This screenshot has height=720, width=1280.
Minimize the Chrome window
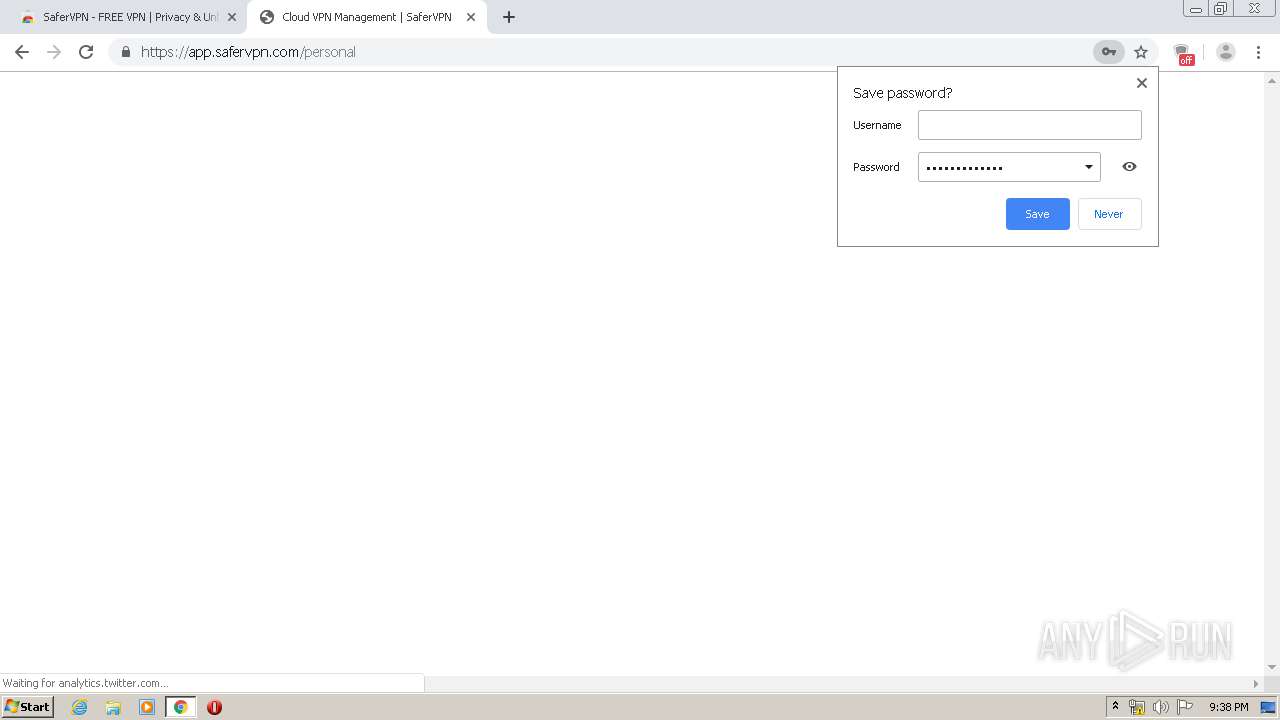1196,9
